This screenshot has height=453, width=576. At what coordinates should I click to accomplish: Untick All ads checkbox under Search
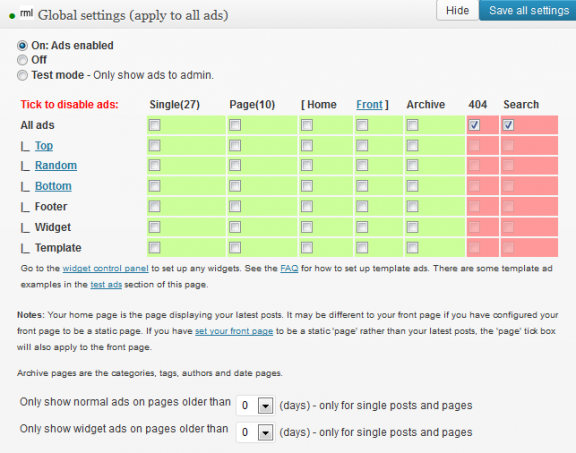click(x=508, y=125)
